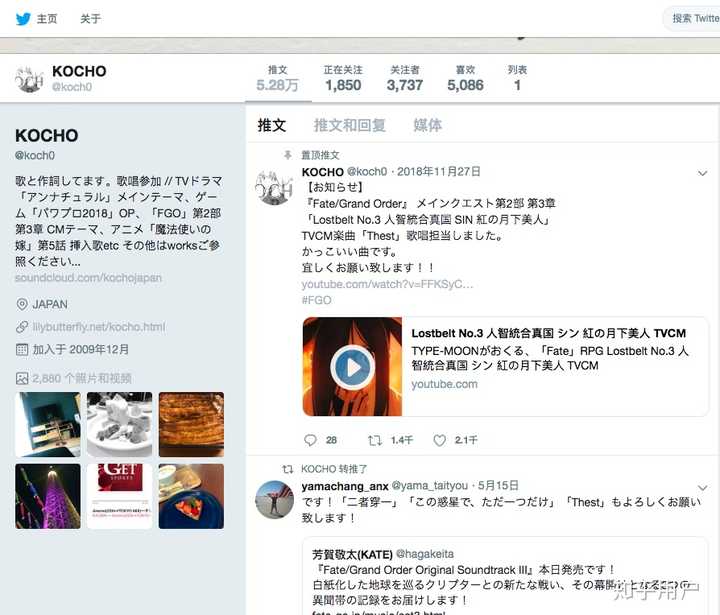Click the Twitter bird logo
Image resolution: width=720 pixels, height=615 pixels.
click(22, 19)
